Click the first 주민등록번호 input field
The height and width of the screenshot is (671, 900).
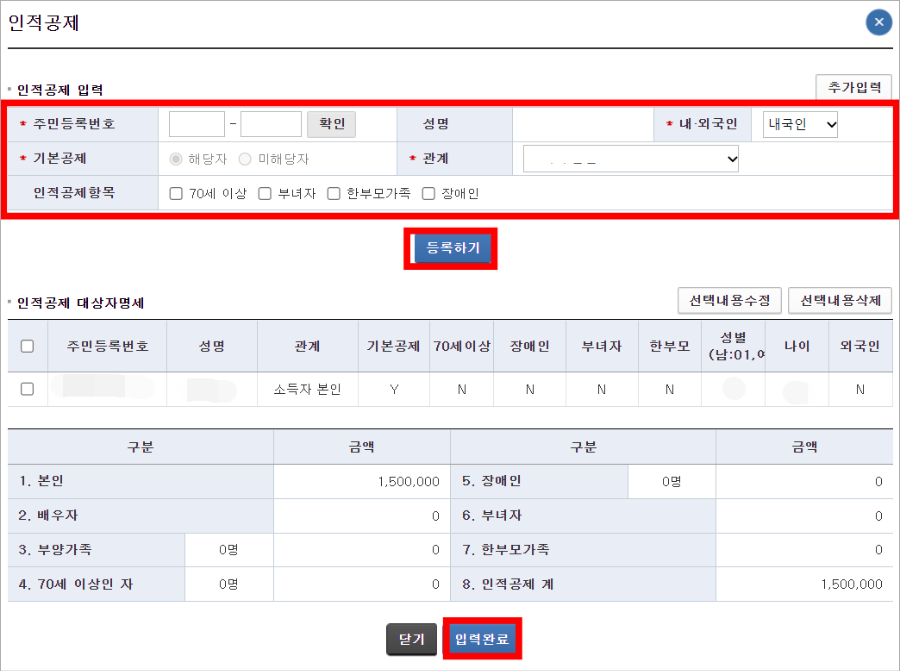(x=197, y=123)
